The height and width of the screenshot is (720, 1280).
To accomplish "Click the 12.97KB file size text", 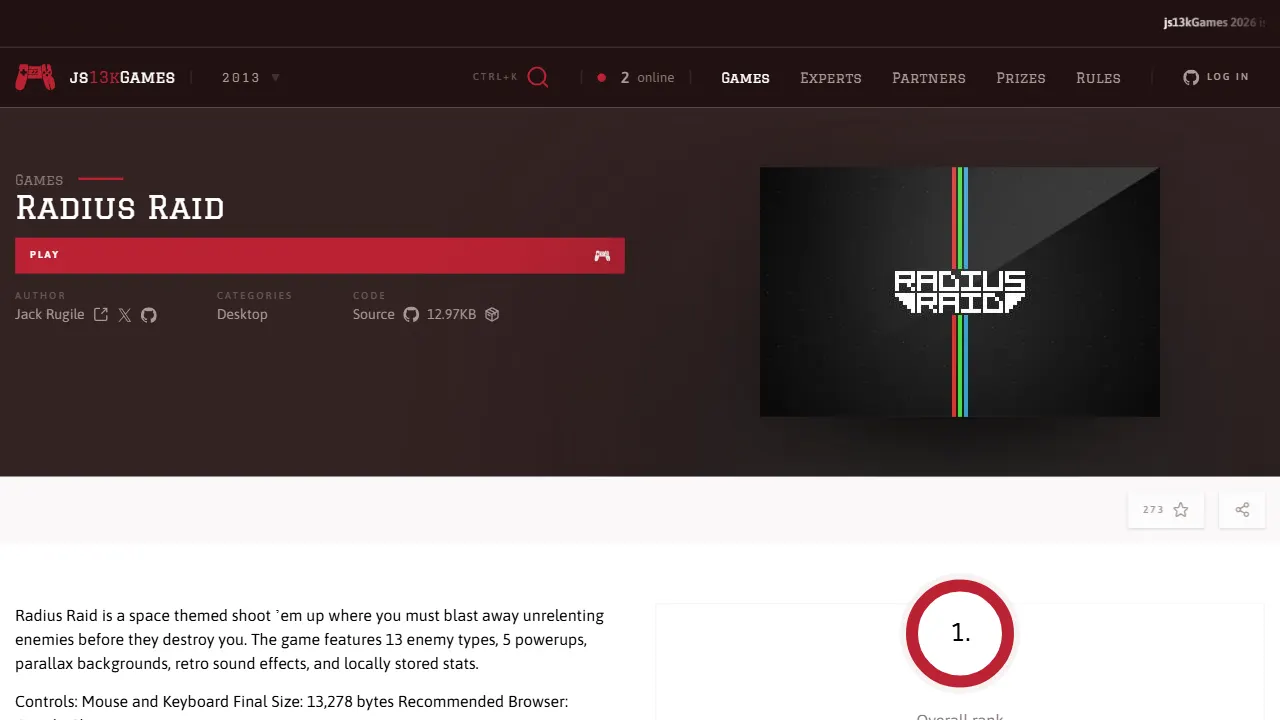I will point(451,314).
